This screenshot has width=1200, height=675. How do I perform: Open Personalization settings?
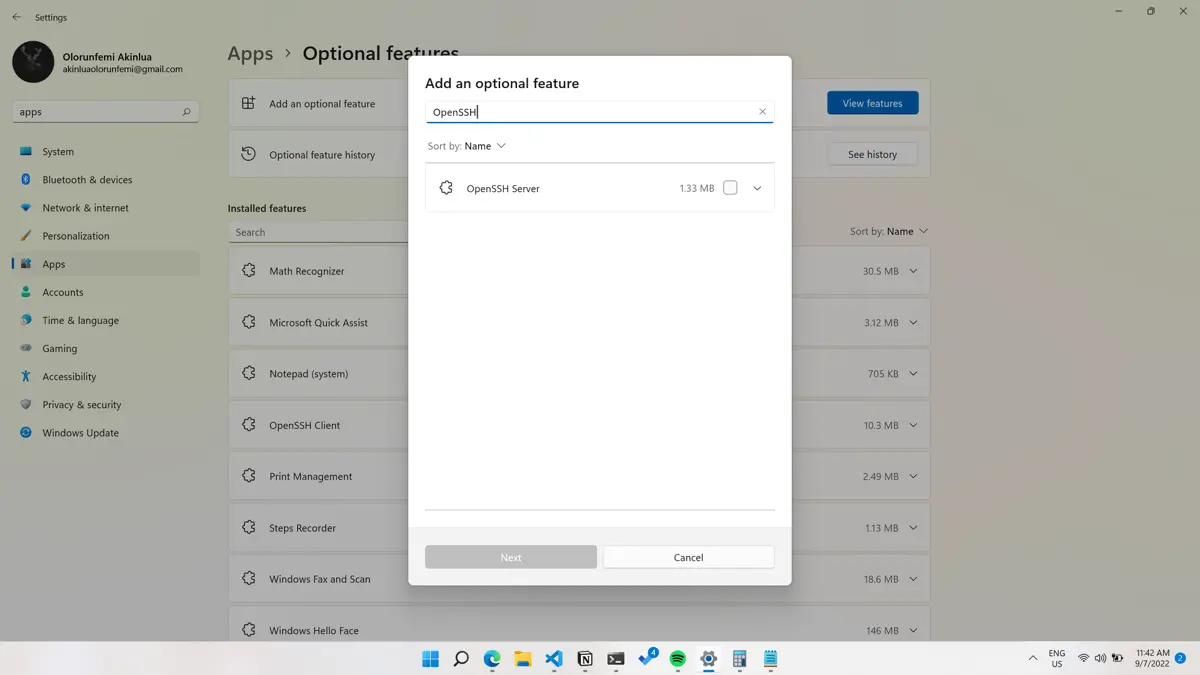pyautogui.click(x=106, y=236)
